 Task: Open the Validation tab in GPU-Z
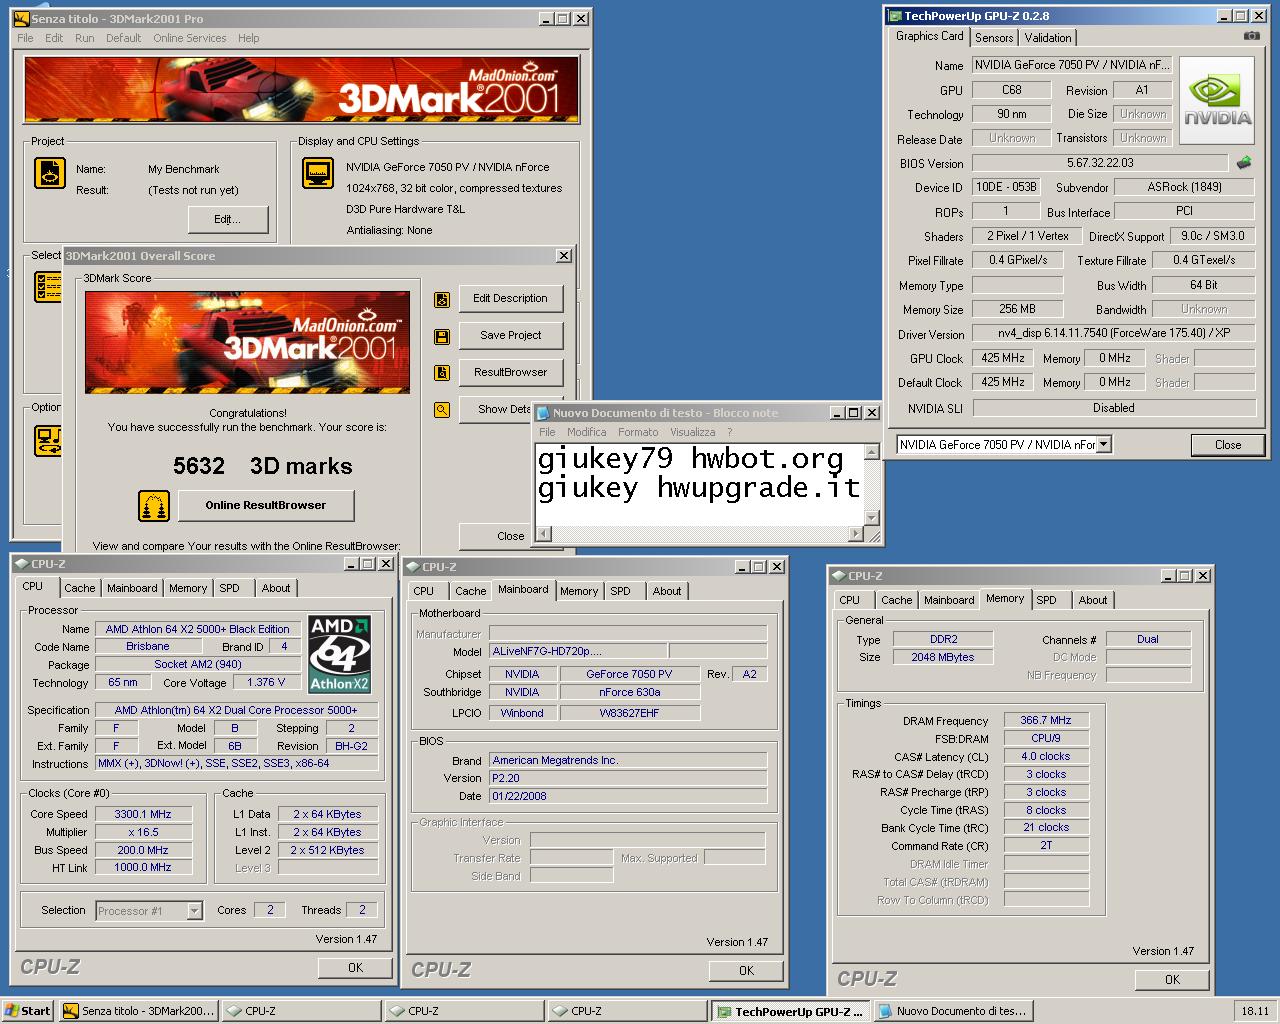tap(1048, 38)
